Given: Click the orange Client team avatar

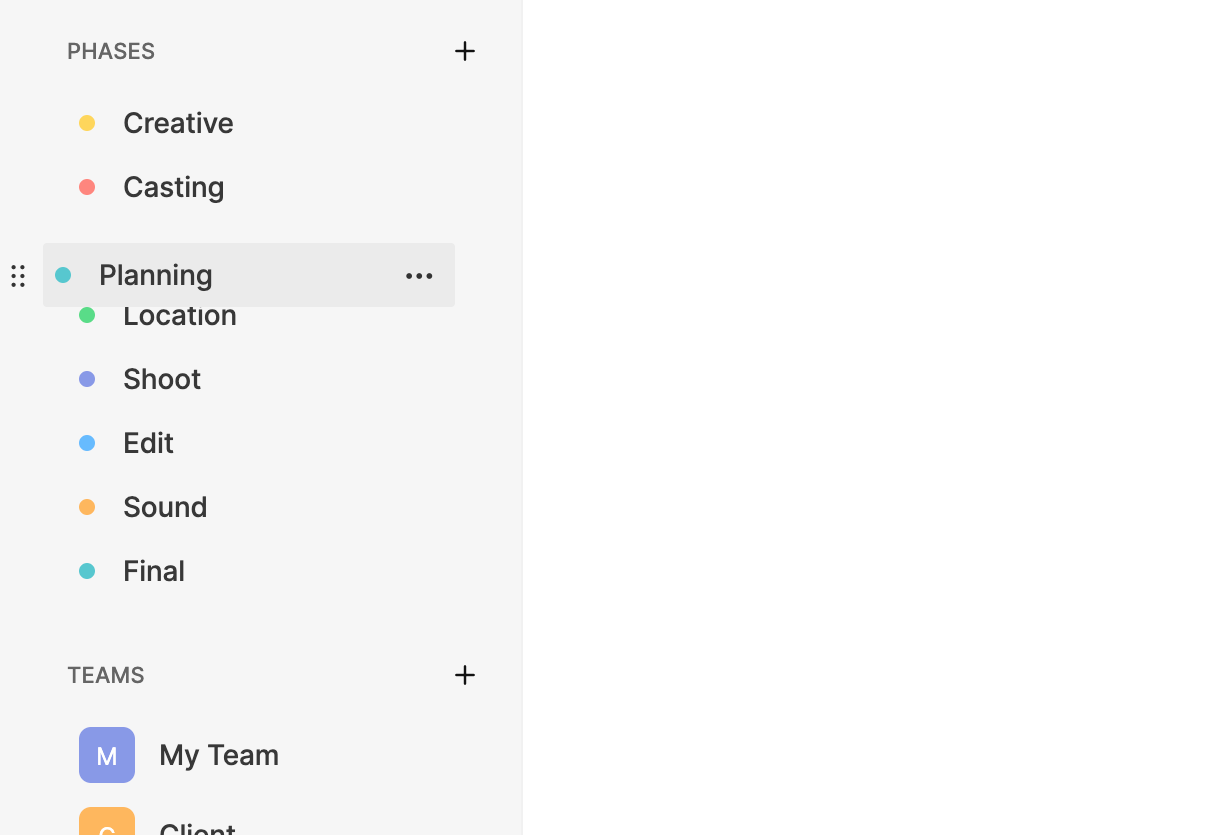Looking at the screenshot, I should (x=107, y=822).
